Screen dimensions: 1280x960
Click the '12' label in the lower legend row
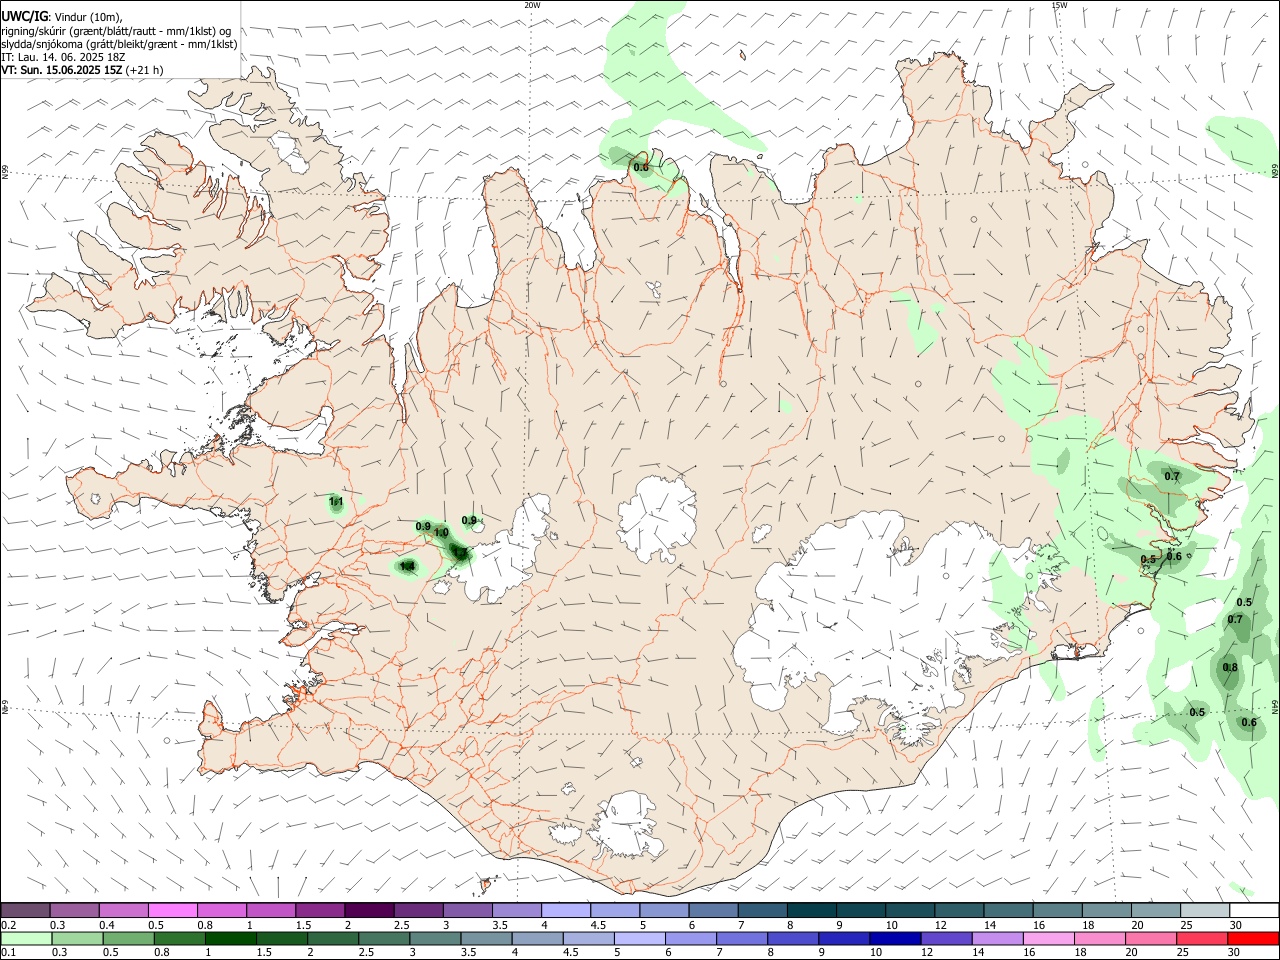[925, 953]
